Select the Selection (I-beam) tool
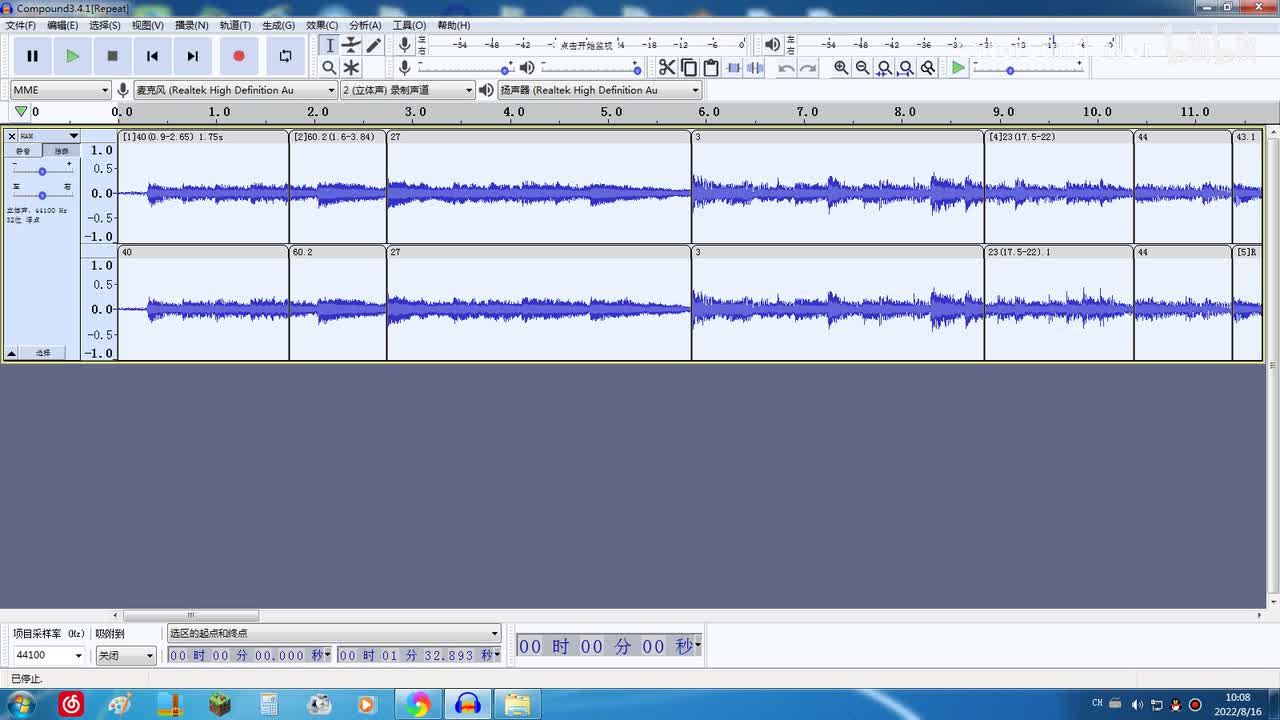 pyautogui.click(x=329, y=45)
